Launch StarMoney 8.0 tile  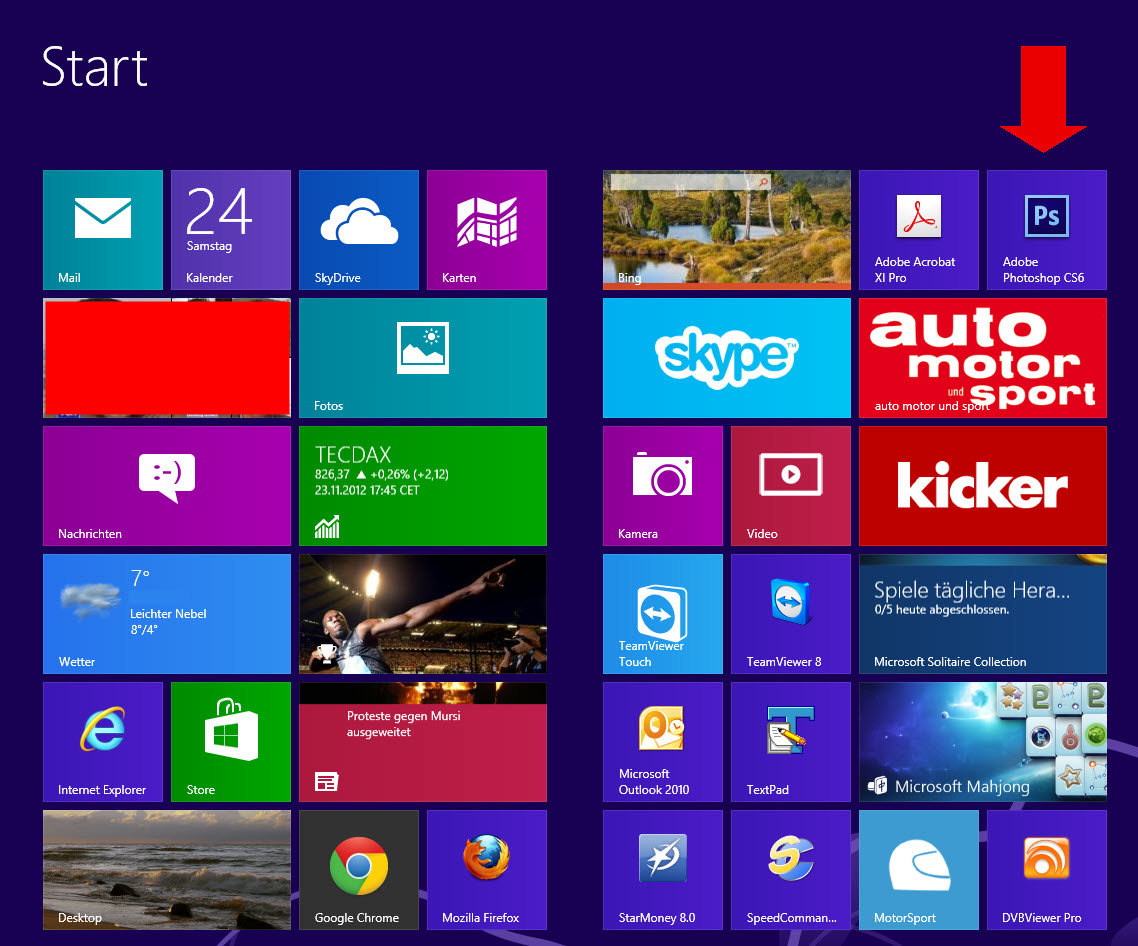(x=663, y=870)
